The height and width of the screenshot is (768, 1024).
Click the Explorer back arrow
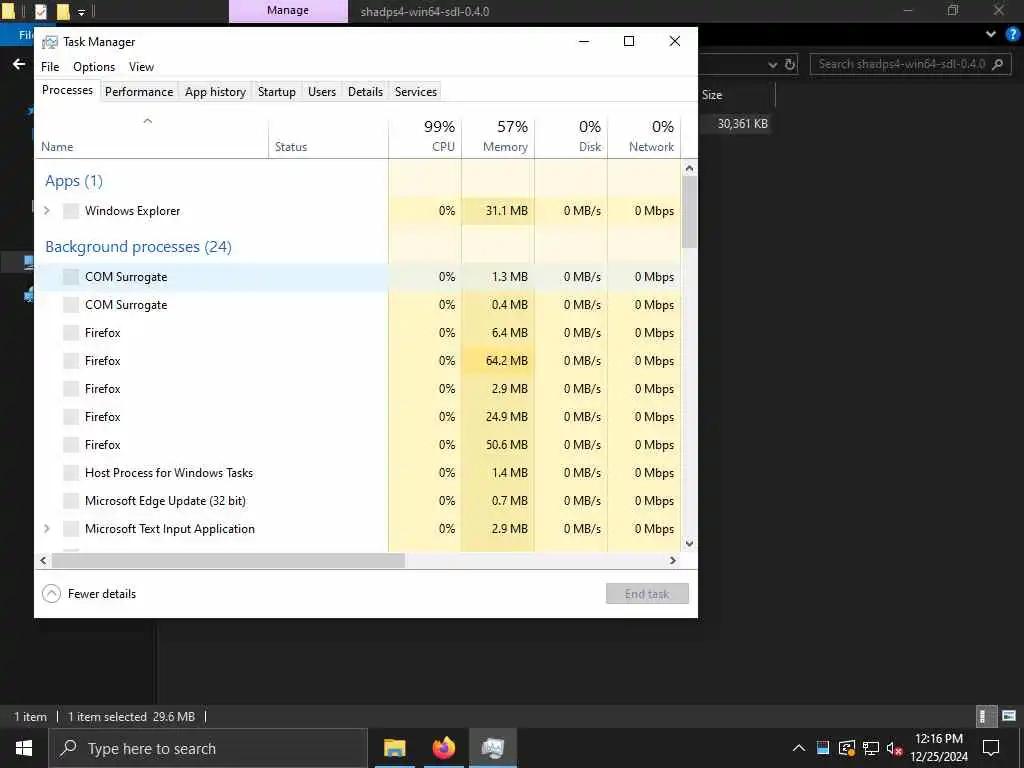pyautogui.click(x=19, y=64)
